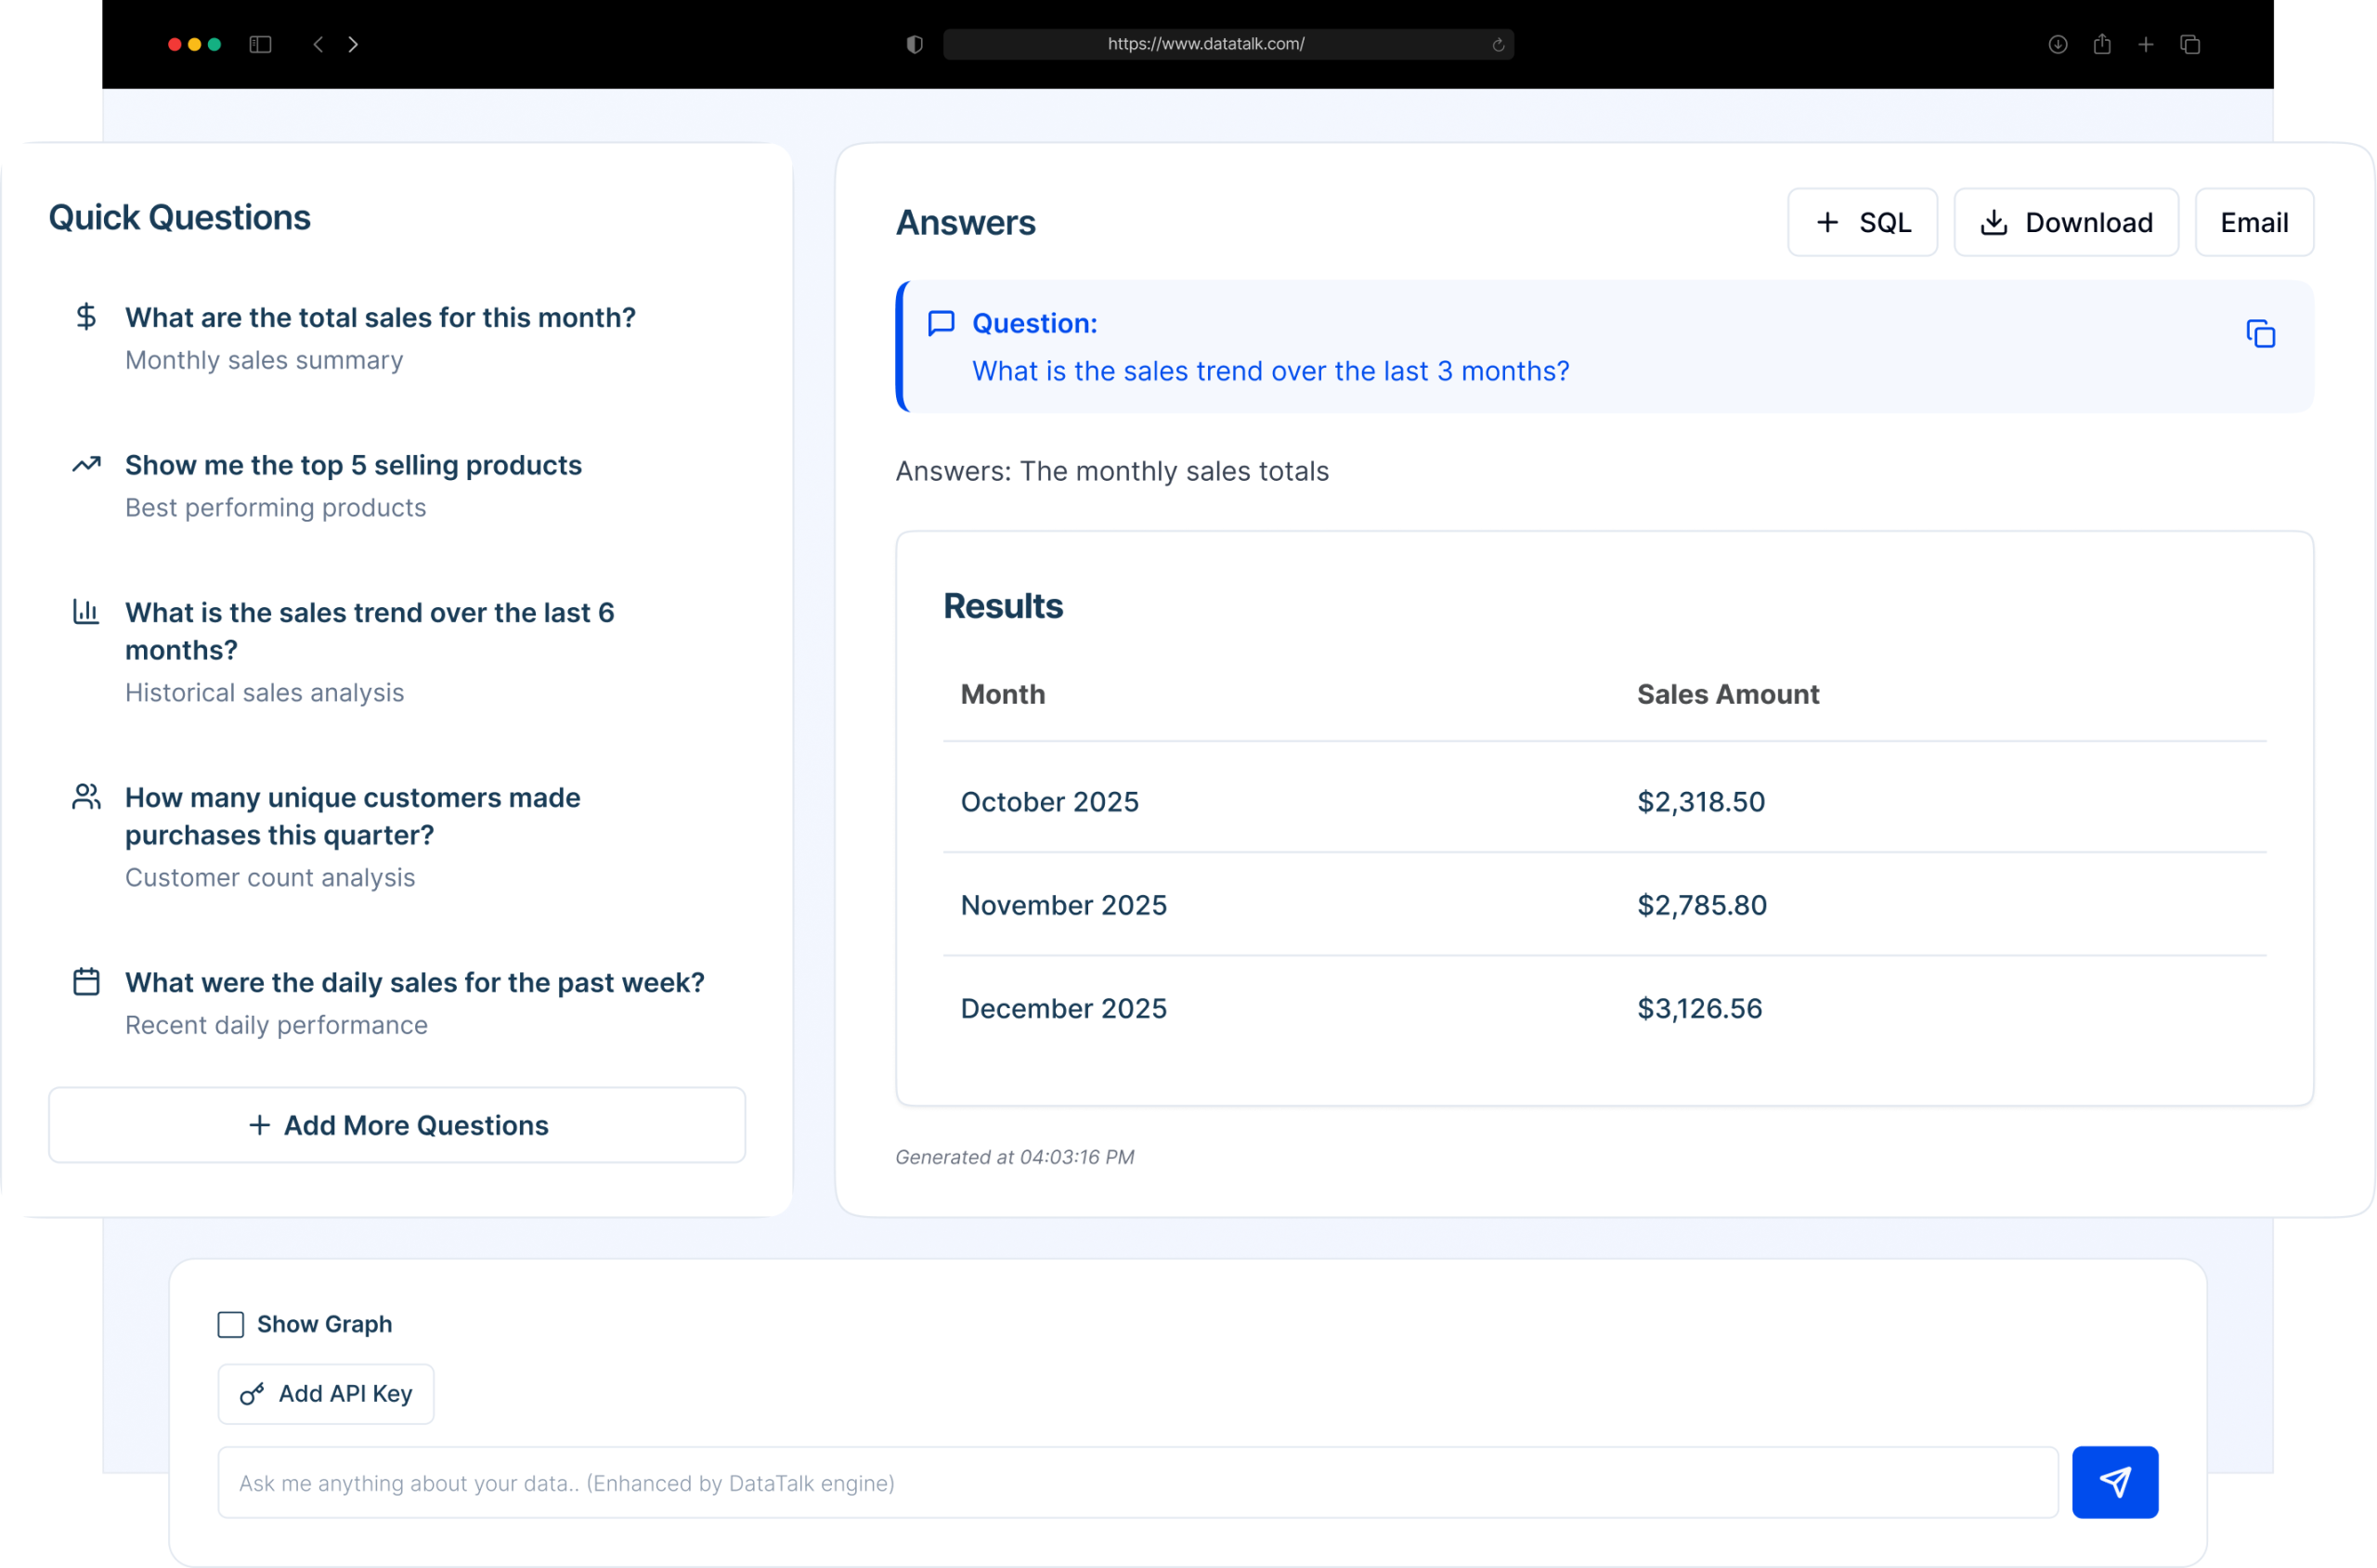Send the query with the paper plane button

click(2113, 1481)
